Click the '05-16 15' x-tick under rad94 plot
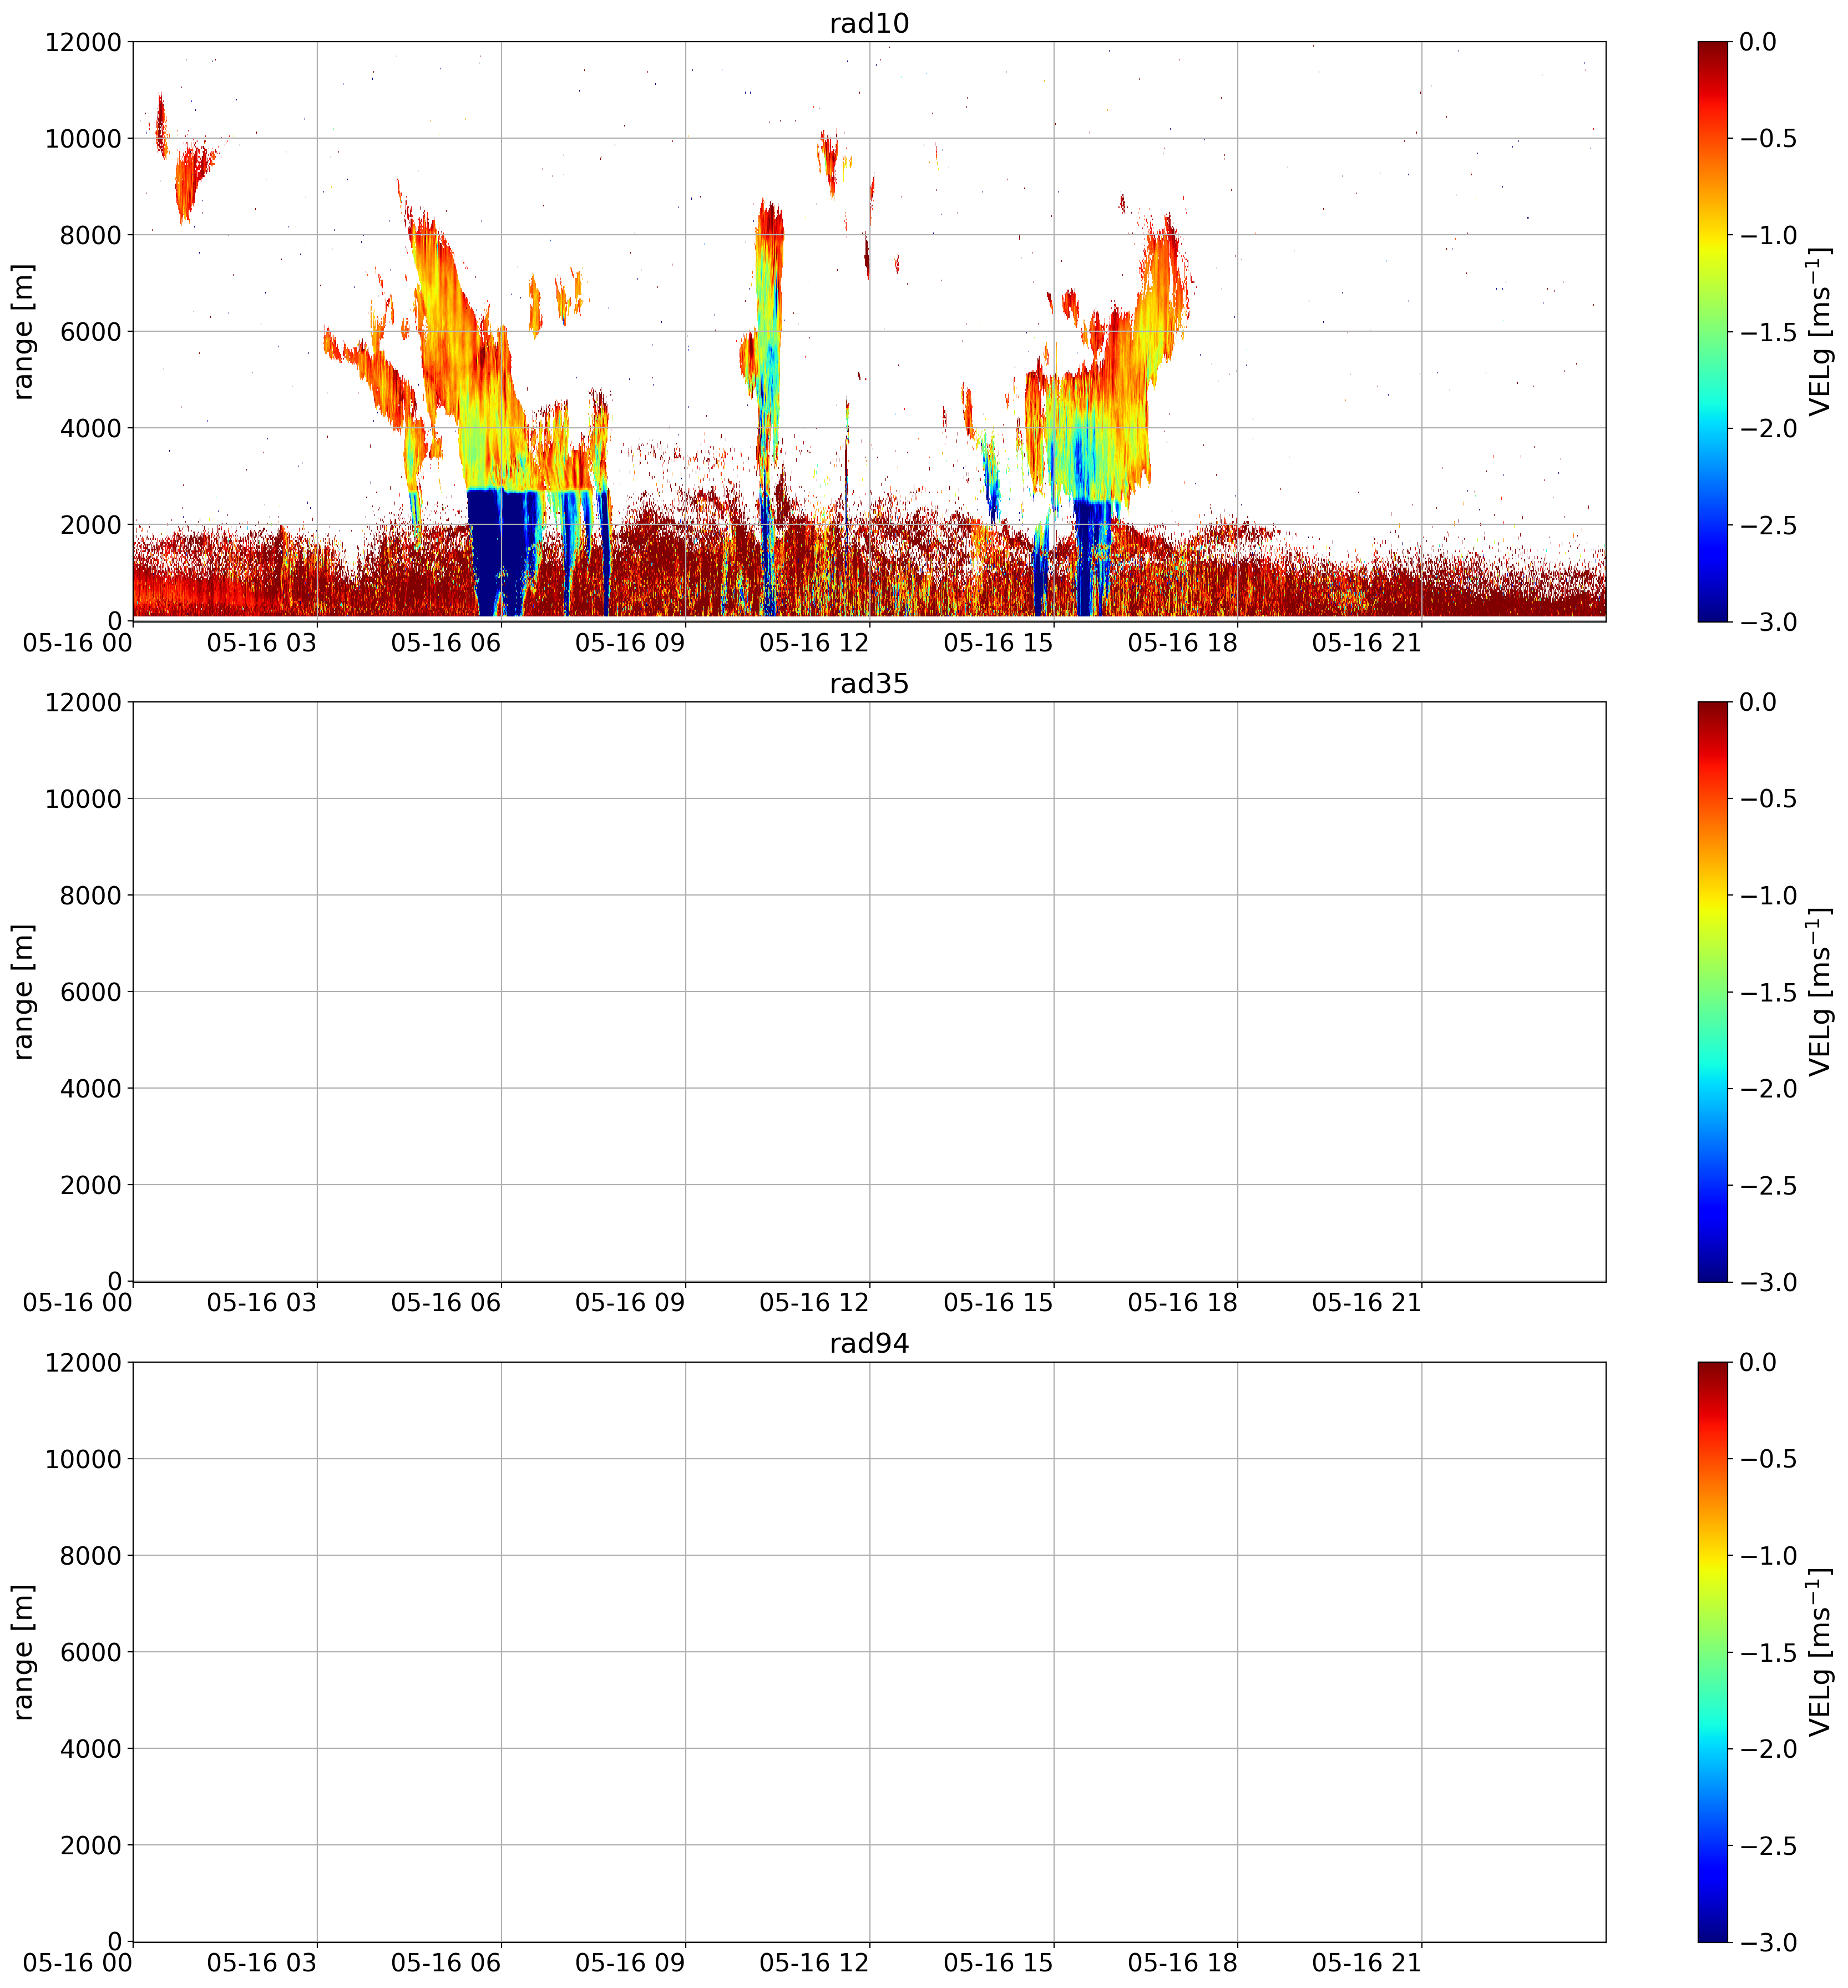This screenshot has width=1848, height=1988. pyautogui.click(x=999, y=1963)
